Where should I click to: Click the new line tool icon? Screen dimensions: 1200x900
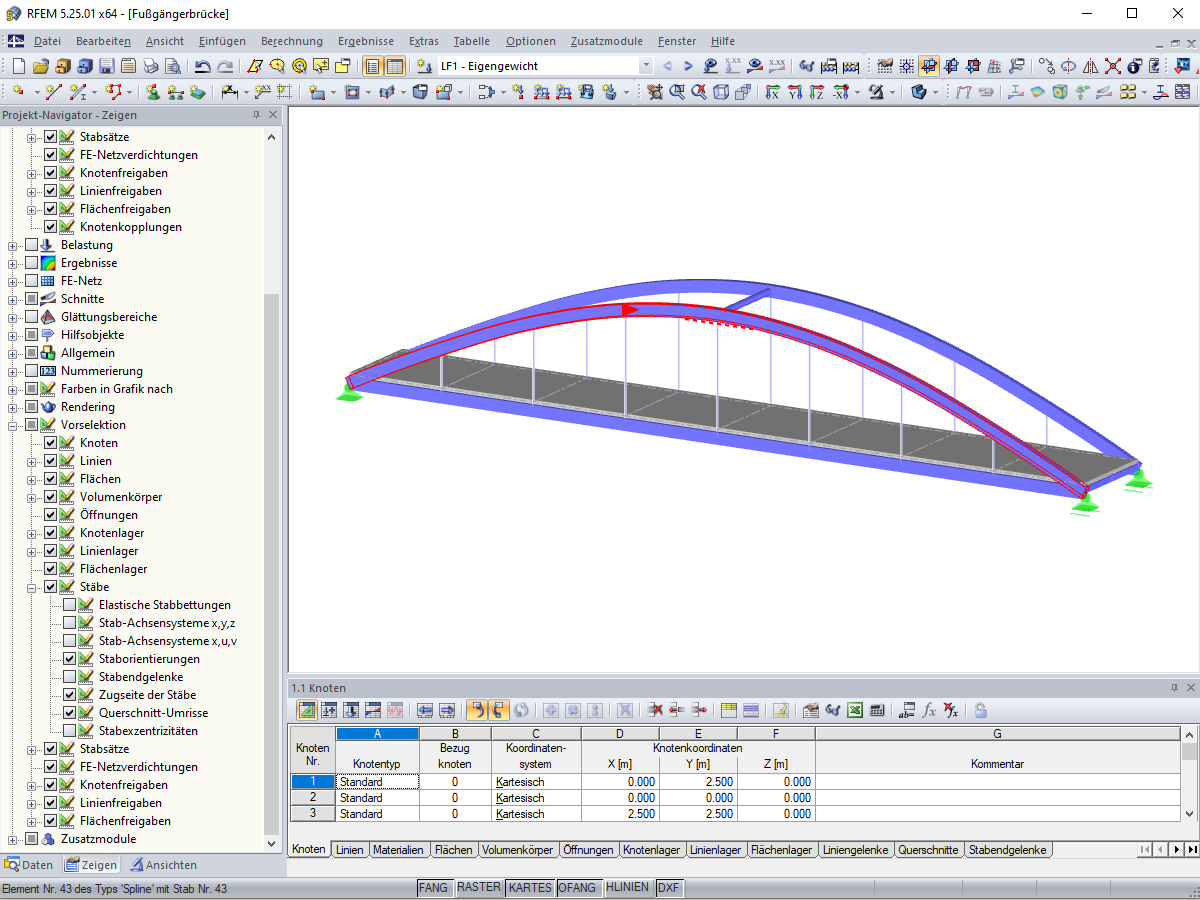pyautogui.click(x=52, y=92)
